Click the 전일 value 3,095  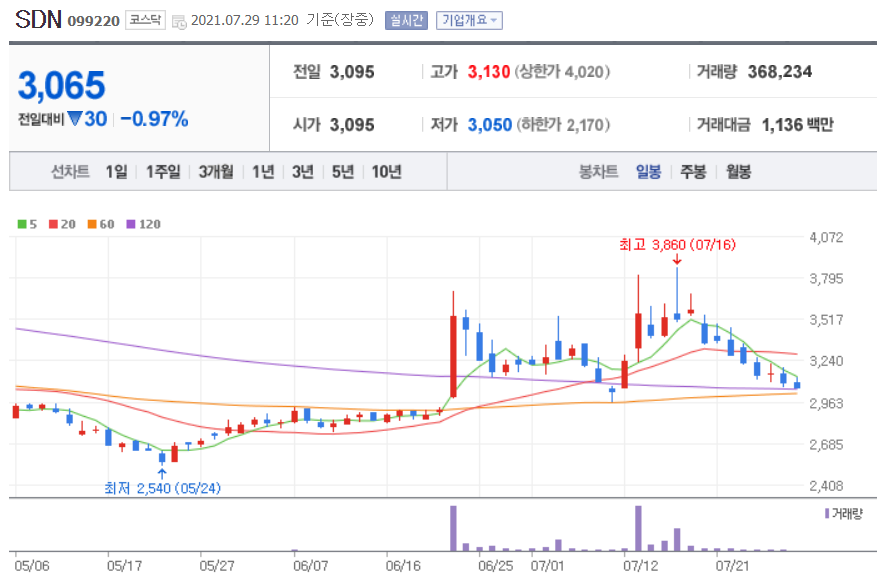[x=352, y=72]
